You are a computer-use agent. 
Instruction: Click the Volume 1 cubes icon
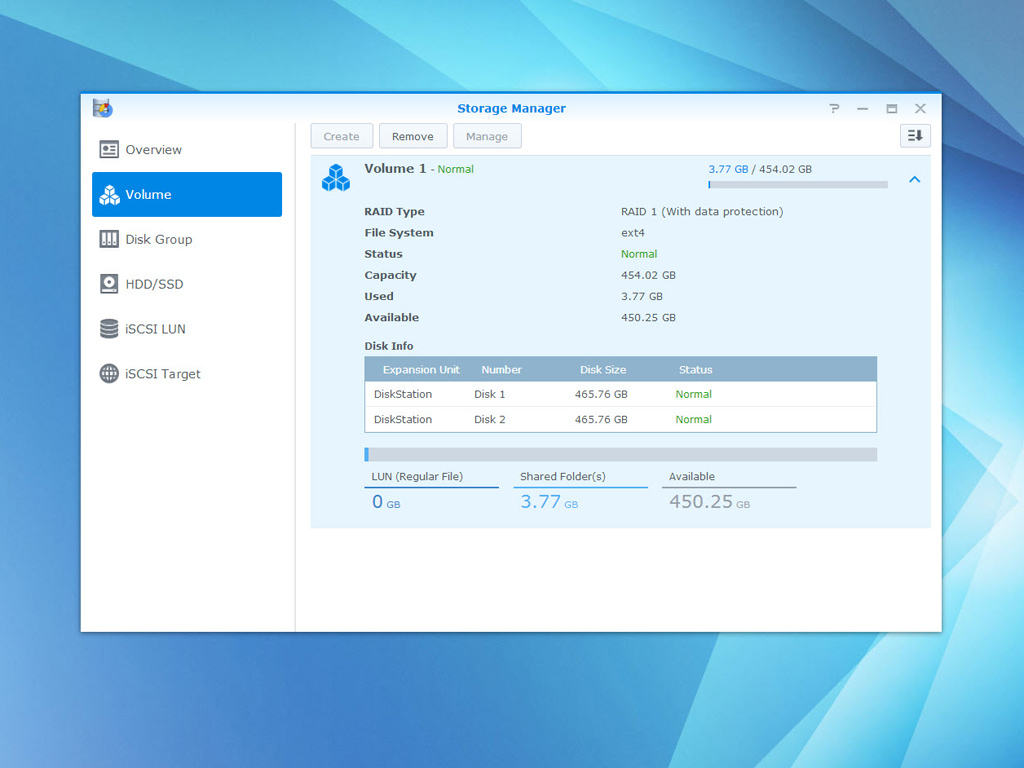click(x=336, y=178)
